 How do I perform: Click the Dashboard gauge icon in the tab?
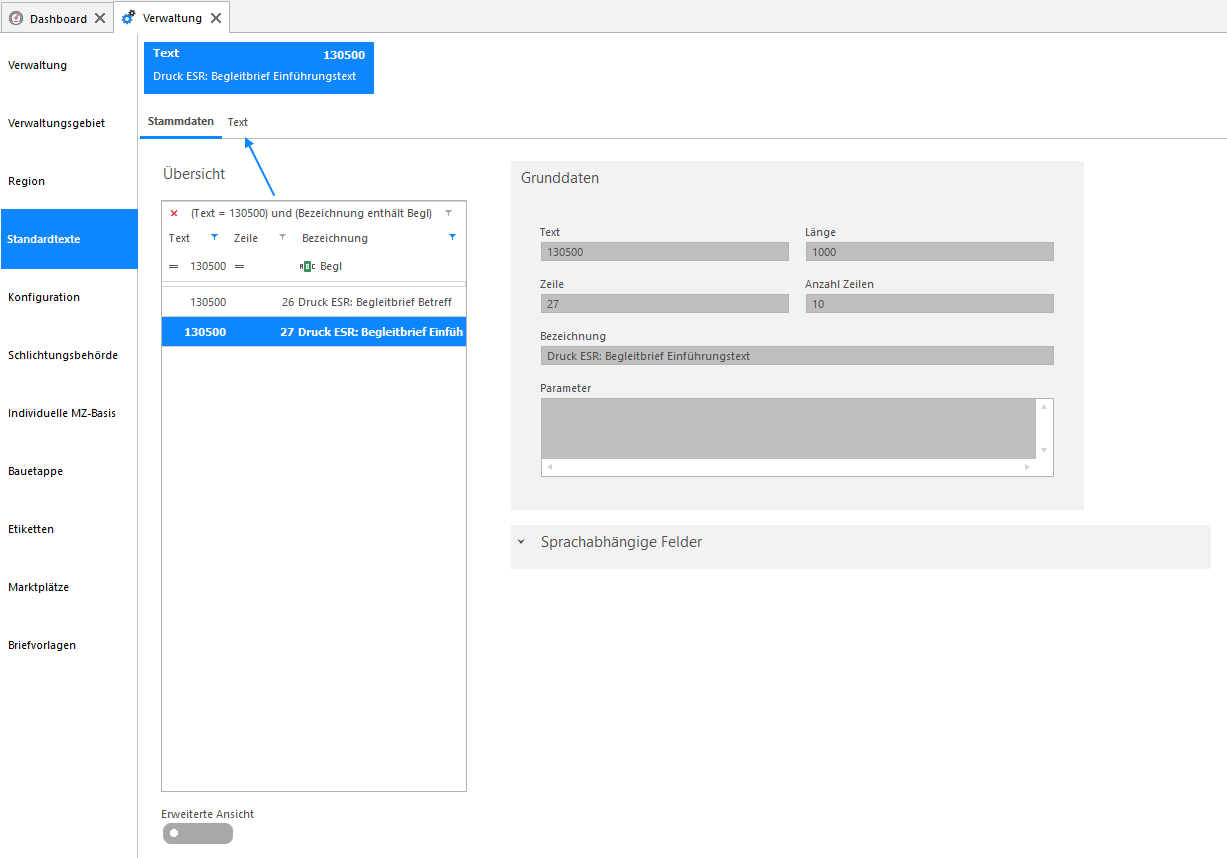tap(16, 19)
